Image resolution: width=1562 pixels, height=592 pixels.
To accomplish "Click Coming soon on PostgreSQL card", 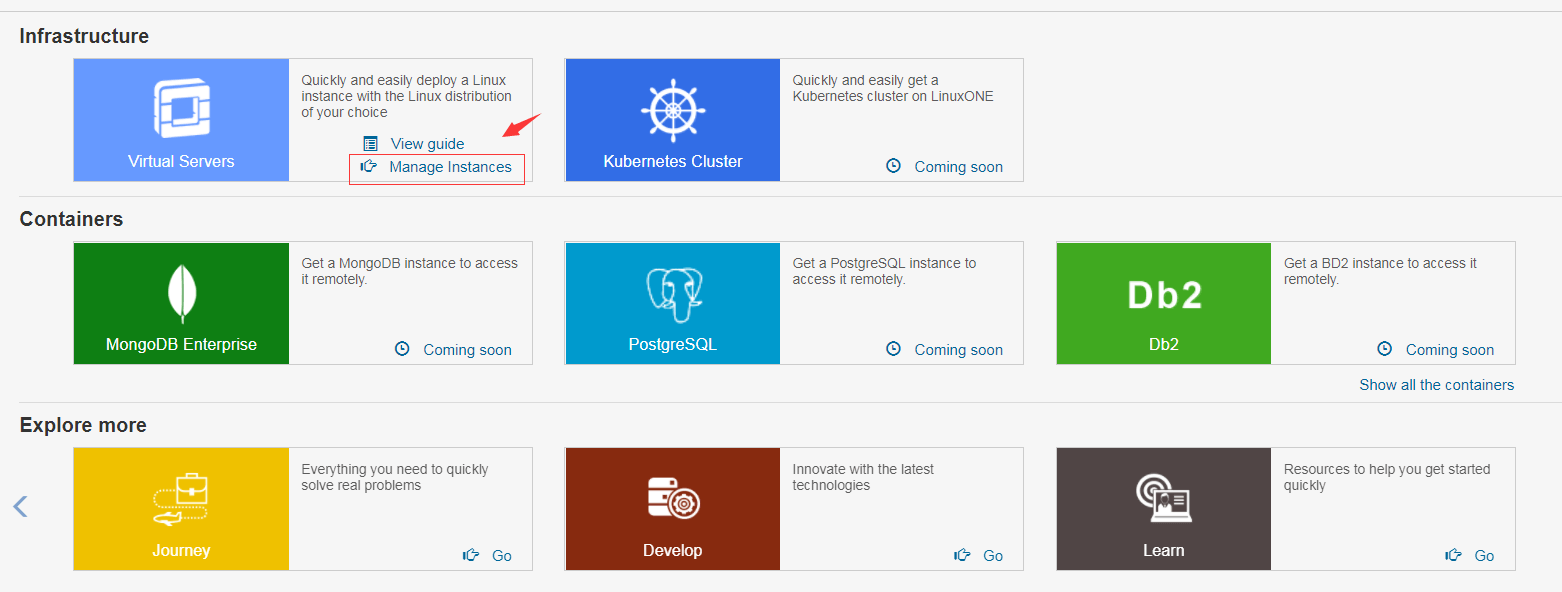I will tap(958, 350).
